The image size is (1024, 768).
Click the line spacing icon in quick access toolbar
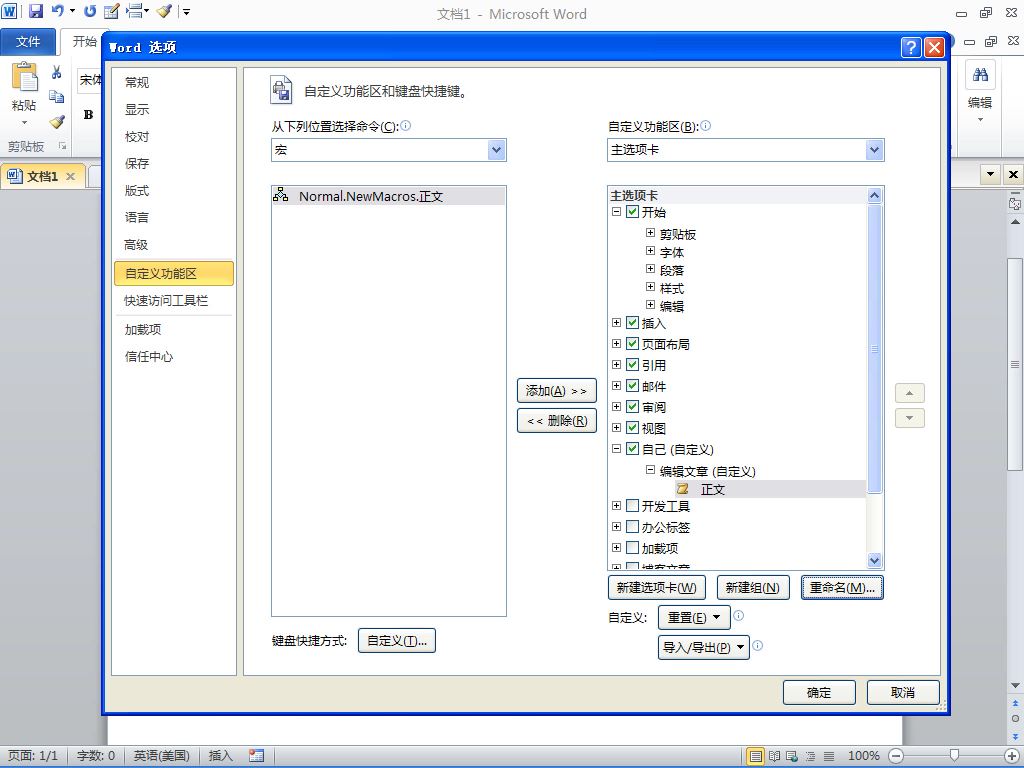134,11
